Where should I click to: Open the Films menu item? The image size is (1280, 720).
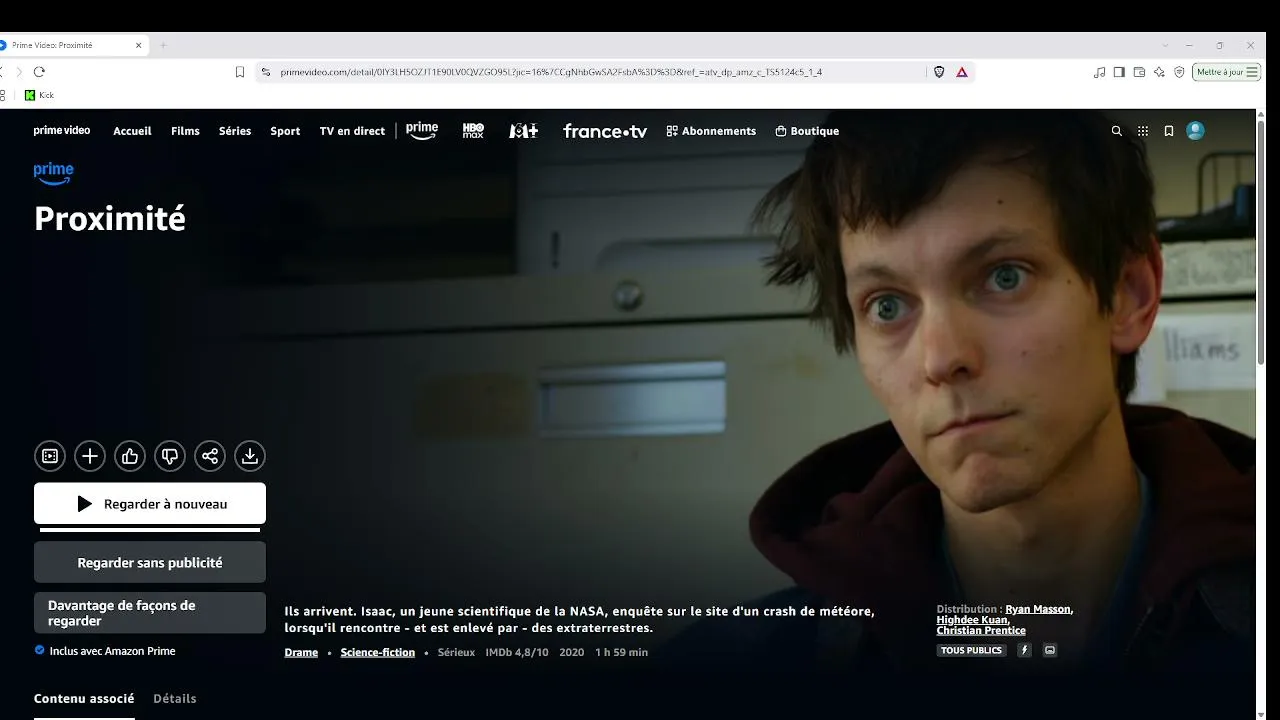pos(185,131)
